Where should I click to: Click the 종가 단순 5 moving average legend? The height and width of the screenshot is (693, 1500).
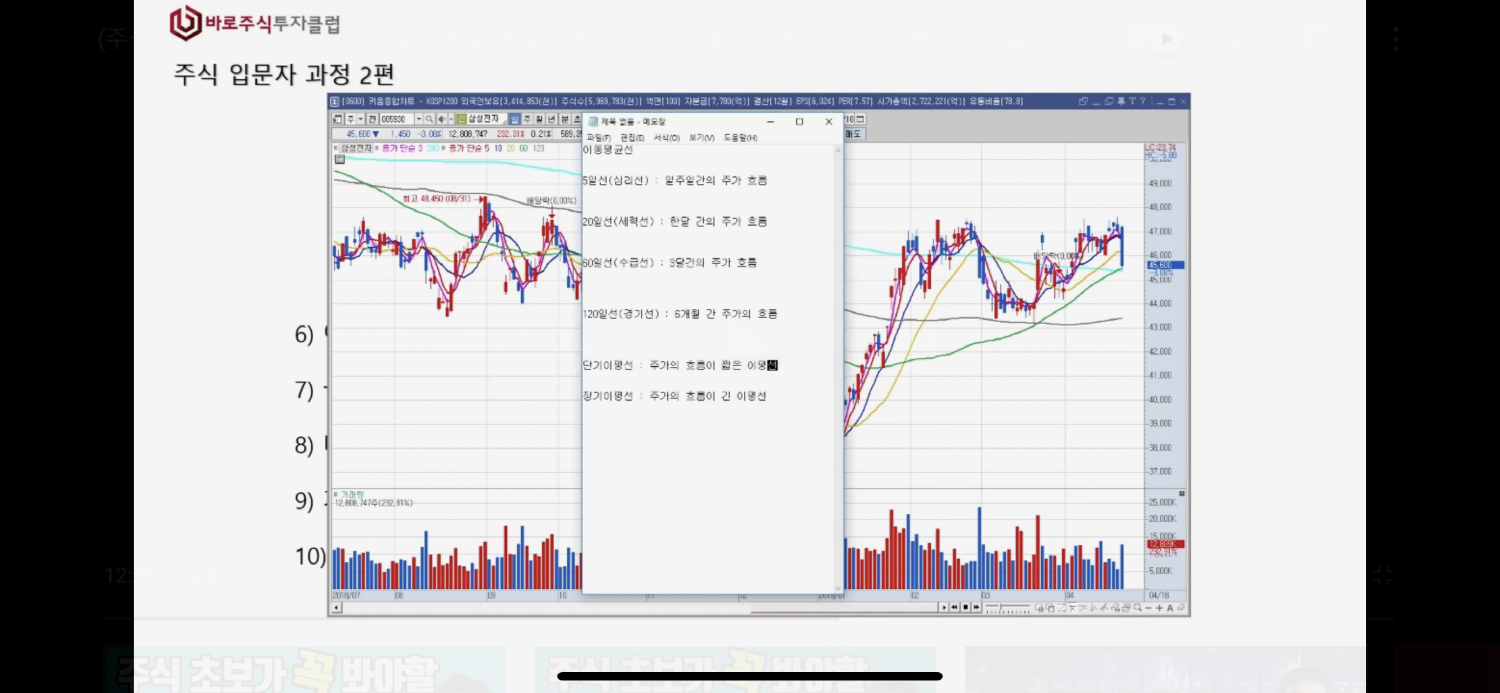tap(469, 148)
